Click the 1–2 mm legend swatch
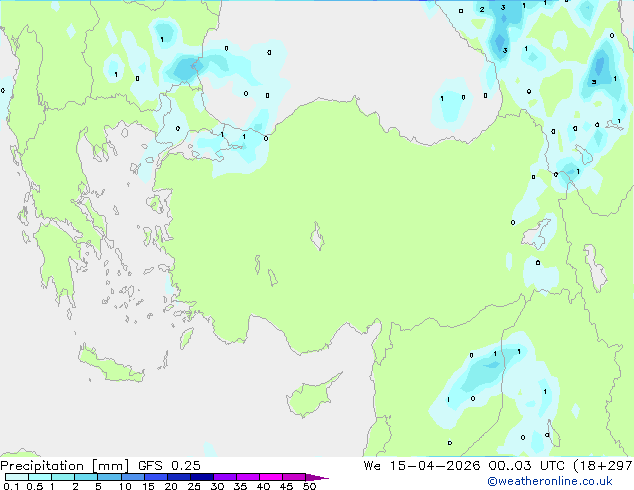 pyautogui.click(x=63, y=477)
